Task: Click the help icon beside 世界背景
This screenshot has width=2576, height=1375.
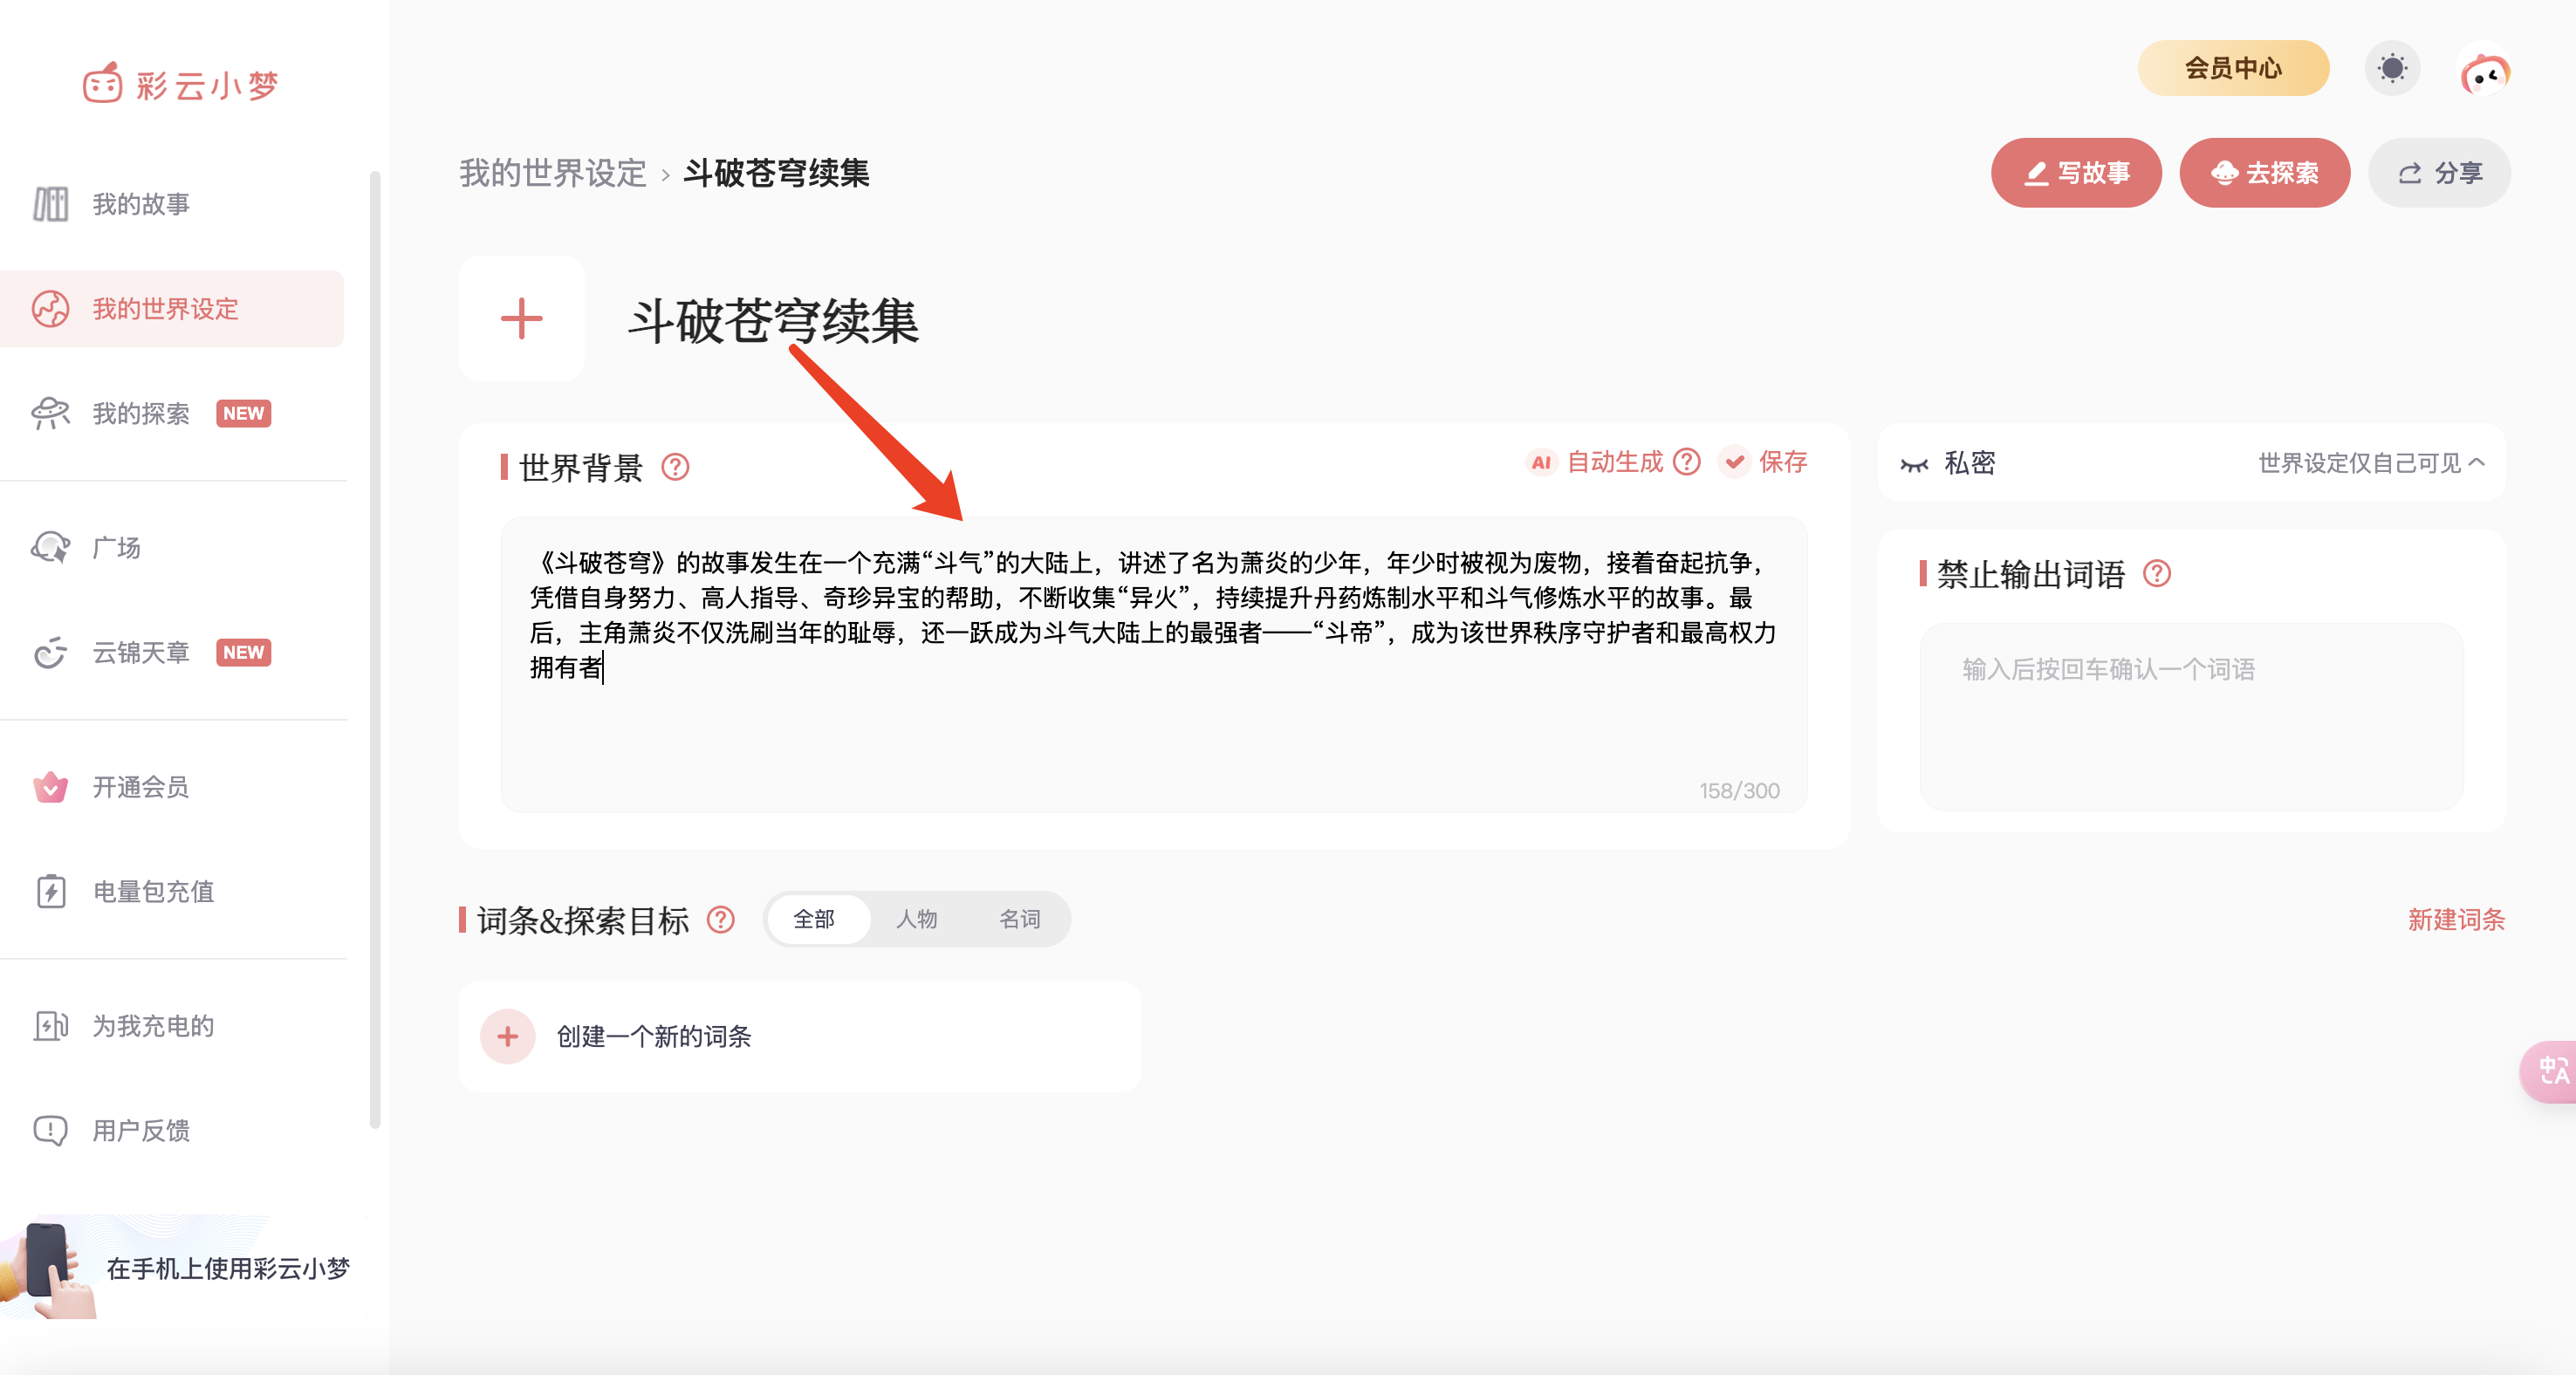Action: pos(676,467)
